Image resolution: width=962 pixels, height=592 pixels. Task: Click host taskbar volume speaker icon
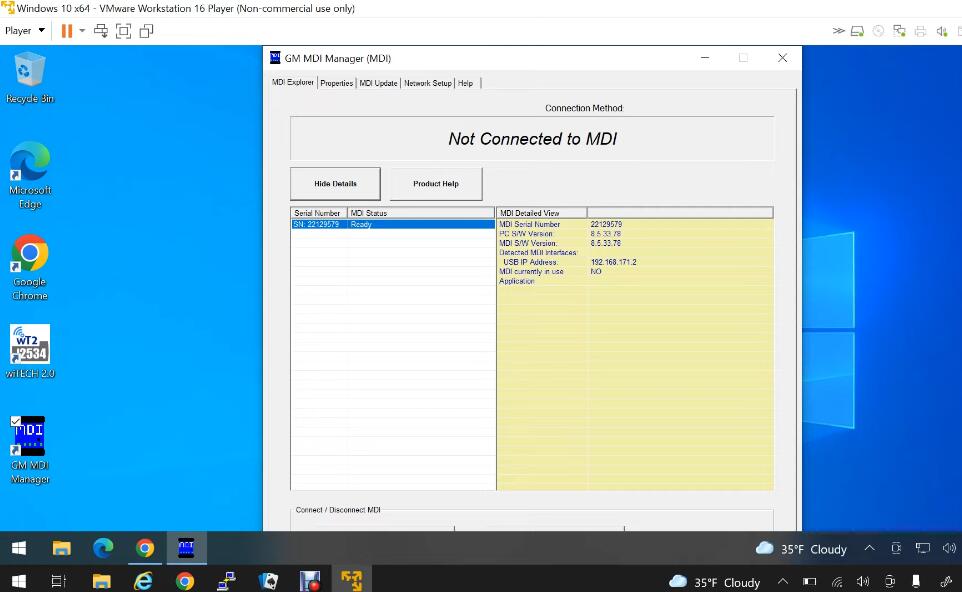(863, 581)
